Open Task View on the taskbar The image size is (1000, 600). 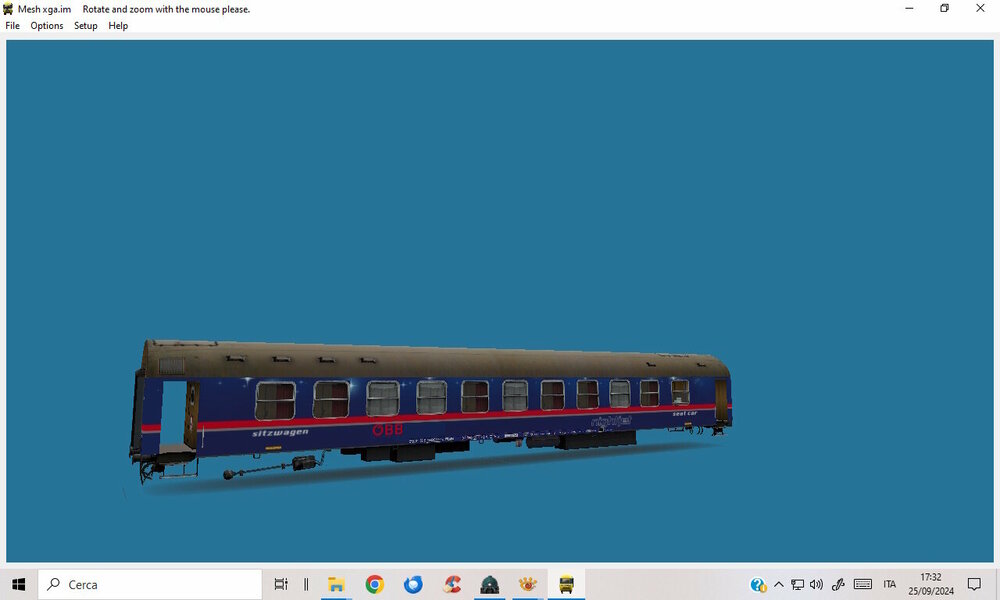pyautogui.click(x=281, y=584)
